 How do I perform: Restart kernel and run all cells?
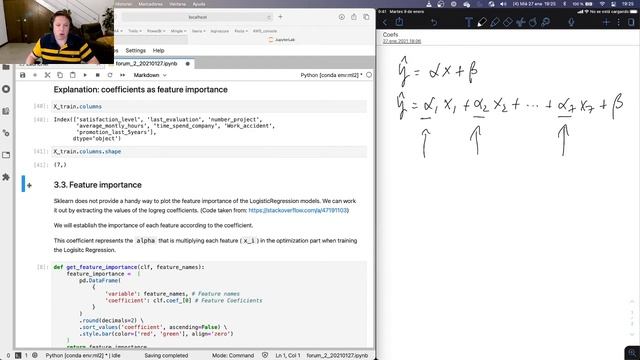[x=122, y=75]
